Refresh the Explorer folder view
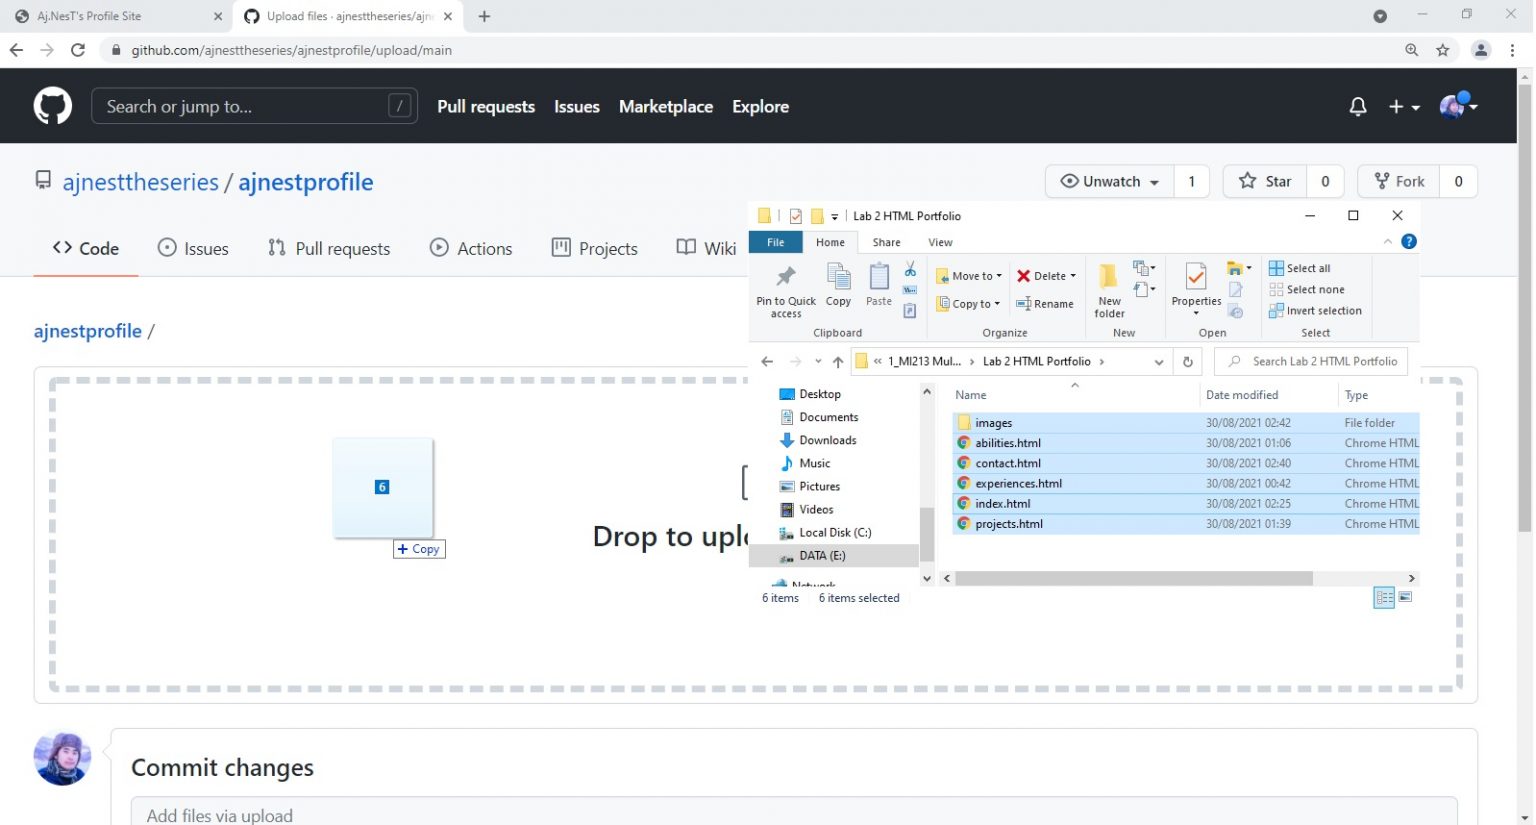This screenshot has height=825, width=1536. pyautogui.click(x=1187, y=362)
